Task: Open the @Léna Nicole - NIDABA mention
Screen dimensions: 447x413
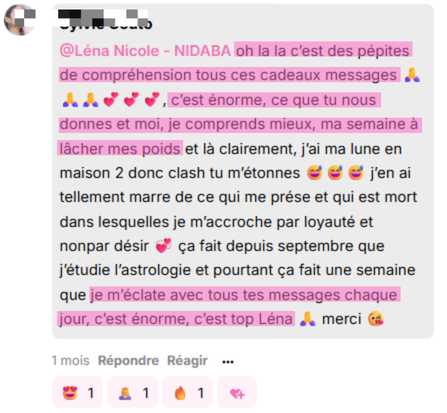Action: click(145, 51)
